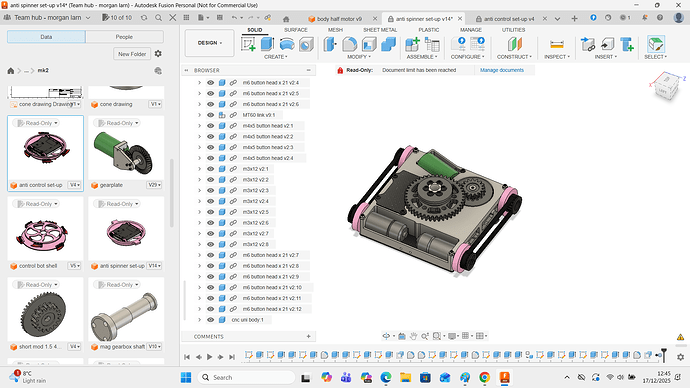This screenshot has width=690, height=388.
Task: Open the Manage documents link
Action: [502, 70]
